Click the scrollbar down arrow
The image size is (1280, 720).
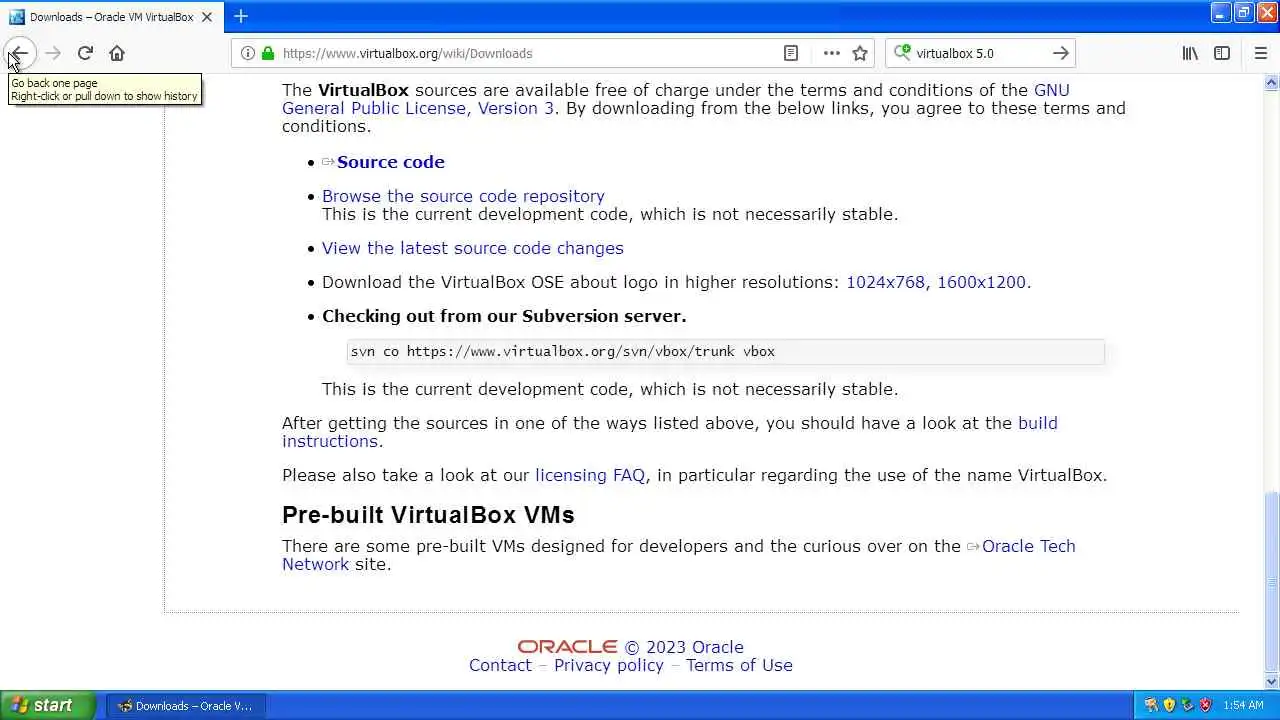coord(1271,681)
